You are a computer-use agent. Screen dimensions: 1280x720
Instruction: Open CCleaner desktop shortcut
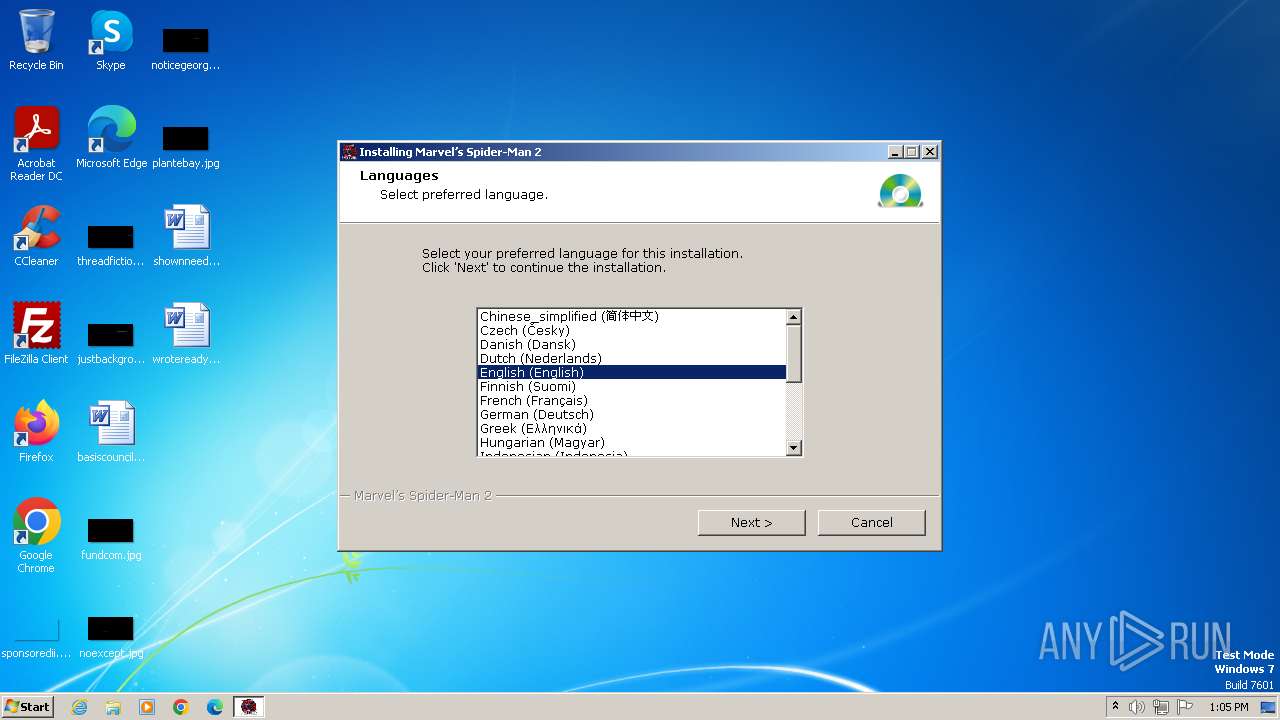(36, 236)
